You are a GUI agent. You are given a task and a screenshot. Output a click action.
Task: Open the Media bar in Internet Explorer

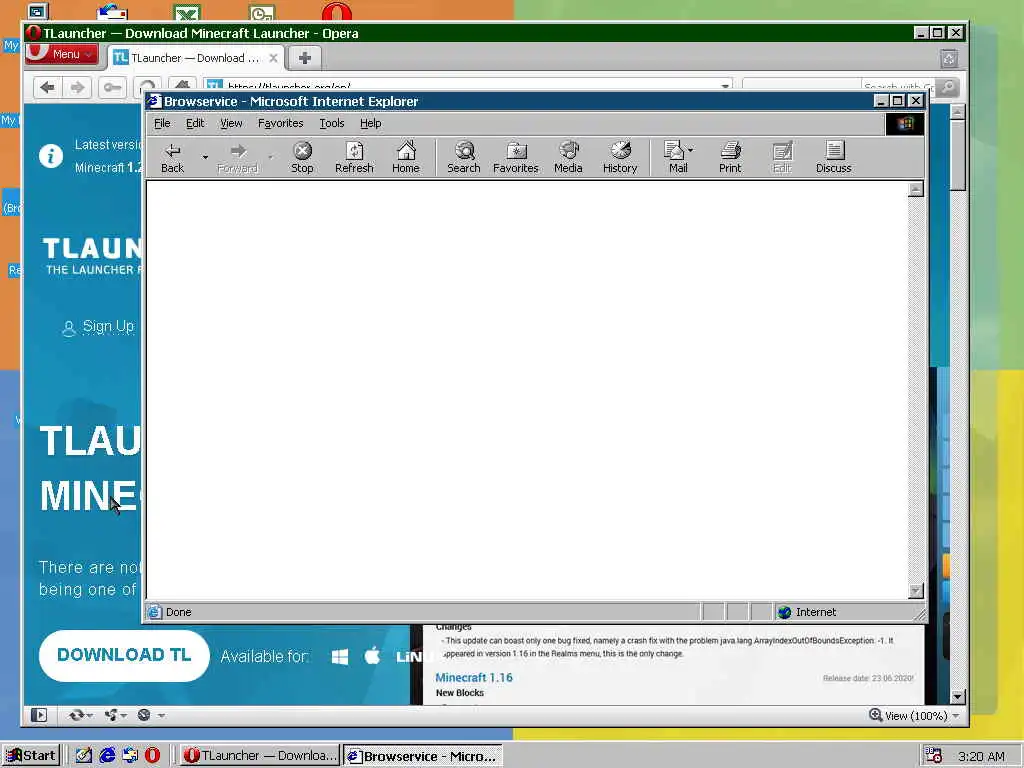(x=568, y=157)
